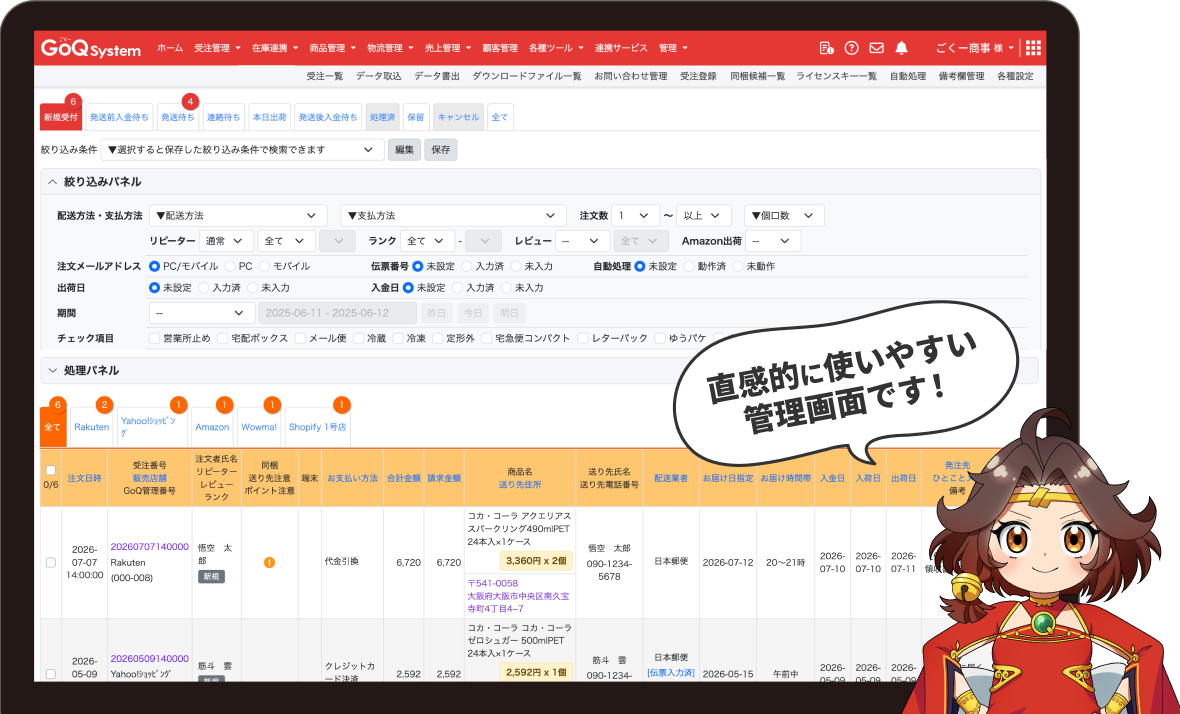1180x714 pixels.
Task: Open the help question mark icon
Action: pos(851,48)
